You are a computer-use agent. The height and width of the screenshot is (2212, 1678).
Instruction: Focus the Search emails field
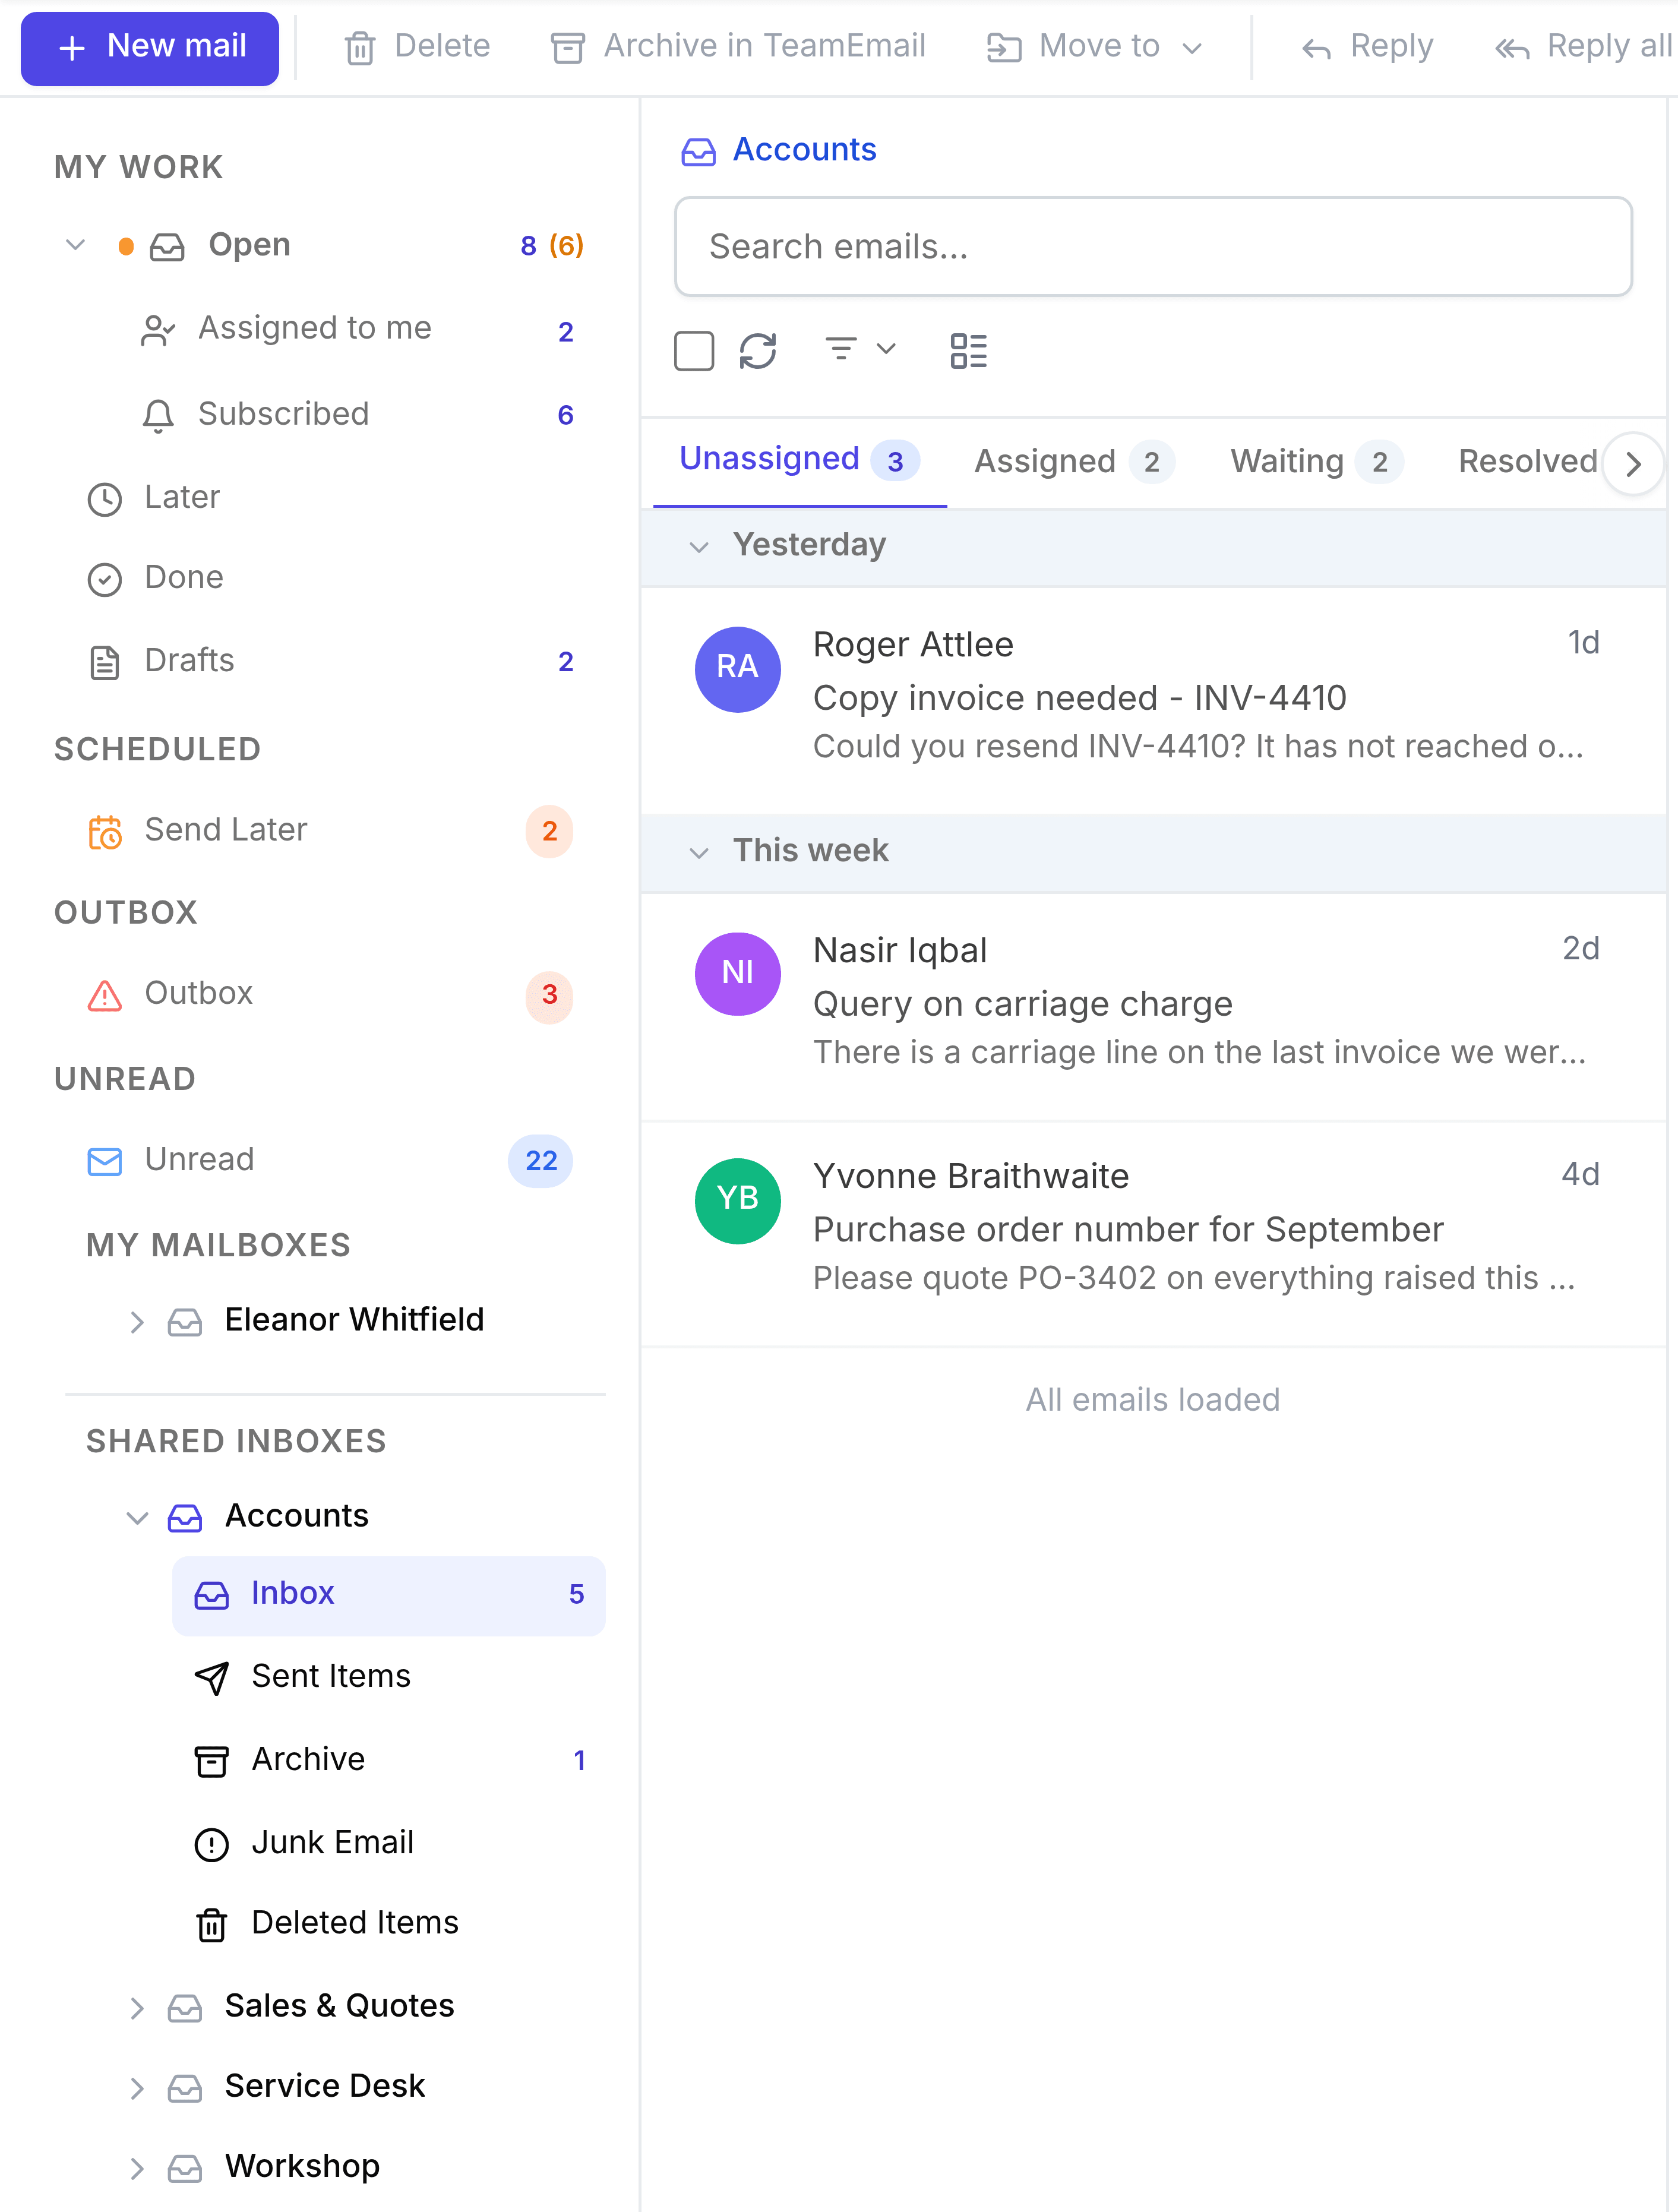(1153, 246)
